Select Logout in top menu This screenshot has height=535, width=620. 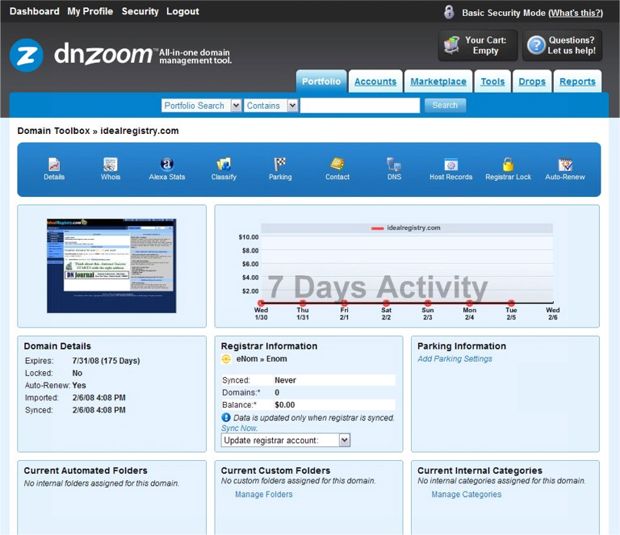(183, 11)
